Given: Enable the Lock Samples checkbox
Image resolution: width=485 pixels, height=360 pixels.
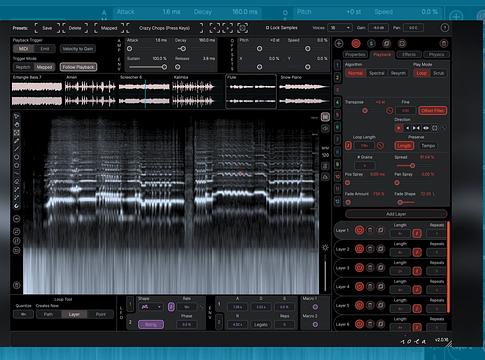Looking at the screenshot, I should click(267, 28).
